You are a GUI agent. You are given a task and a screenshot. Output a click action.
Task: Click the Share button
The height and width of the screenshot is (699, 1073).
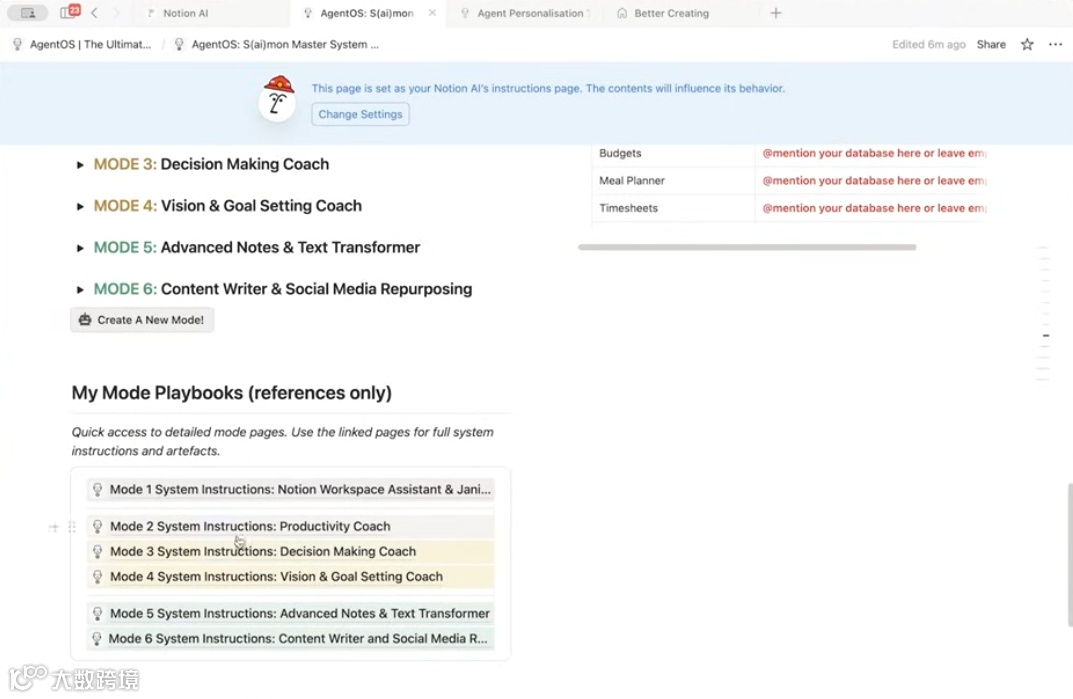[x=991, y=45]
